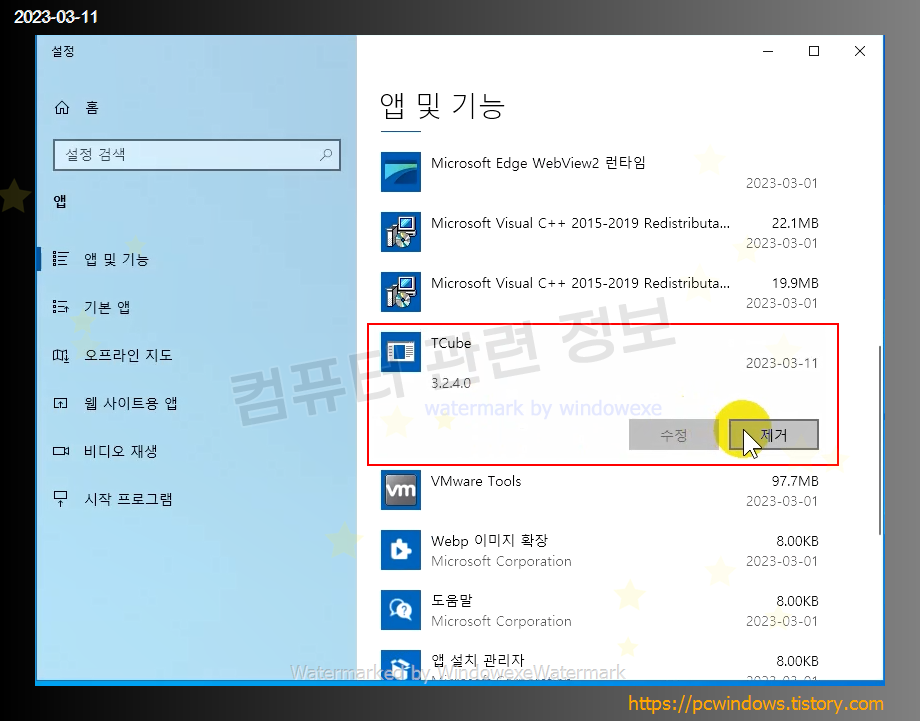Screen dimensions: 920x721
Task: Click the TCube app icon
Action: click(401, 352)
